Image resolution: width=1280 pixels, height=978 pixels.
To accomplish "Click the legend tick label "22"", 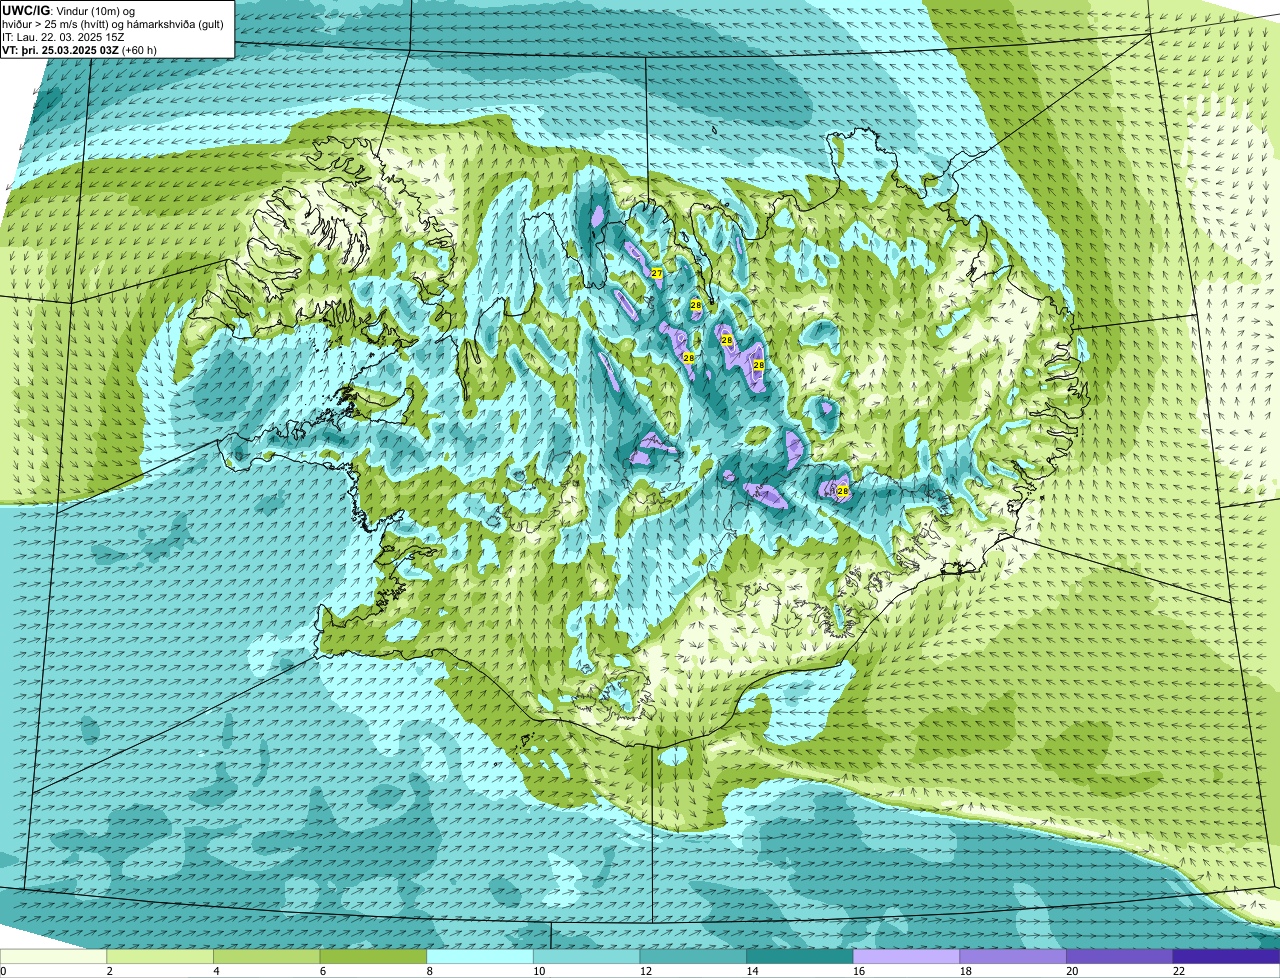I will point(1179,971).
